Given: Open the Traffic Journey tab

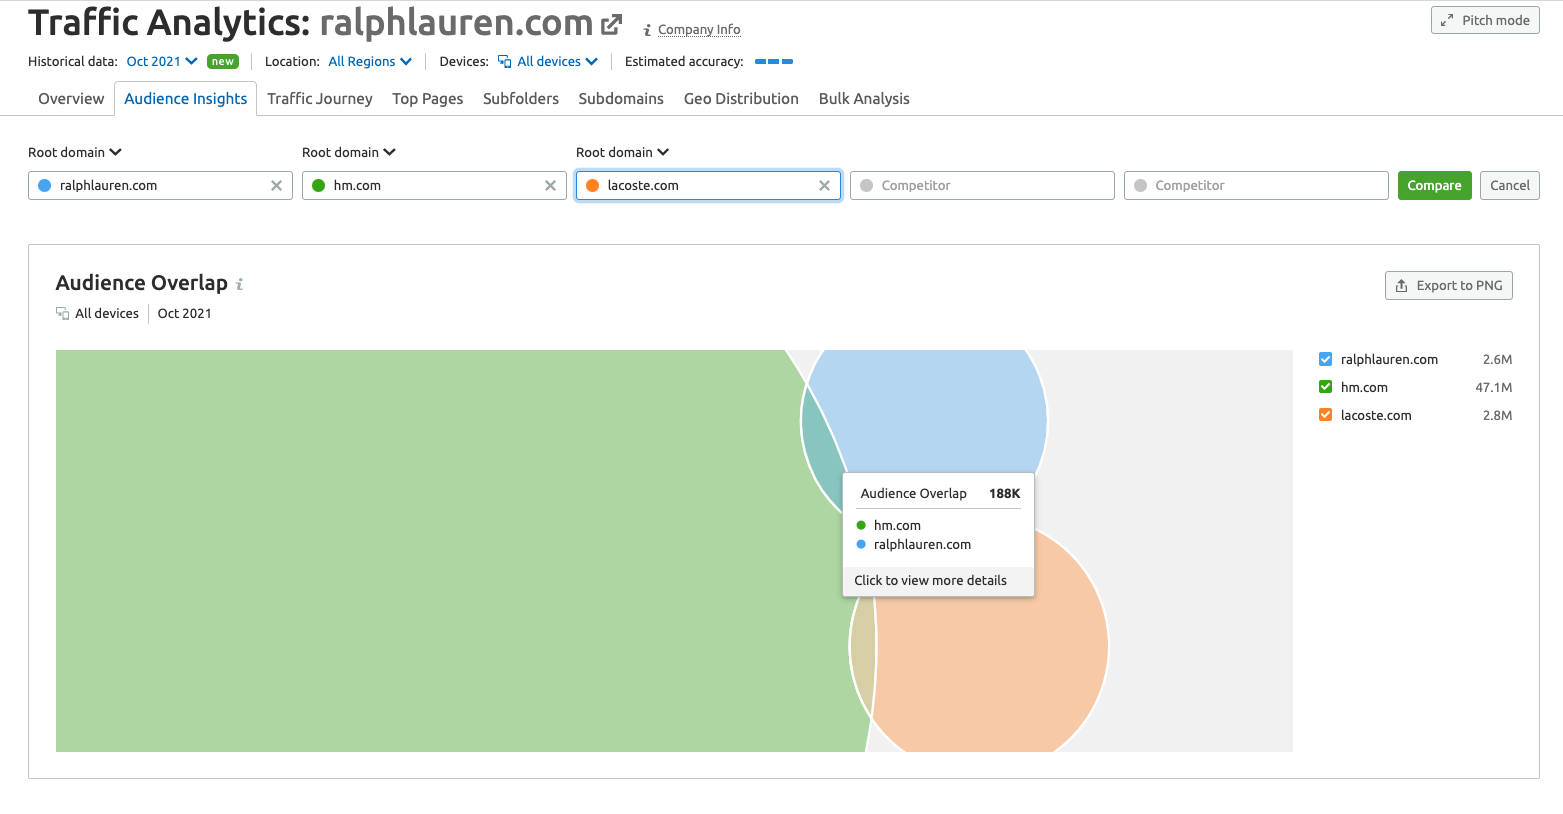Looking at the screenshot, I should (x=320, y=99).
